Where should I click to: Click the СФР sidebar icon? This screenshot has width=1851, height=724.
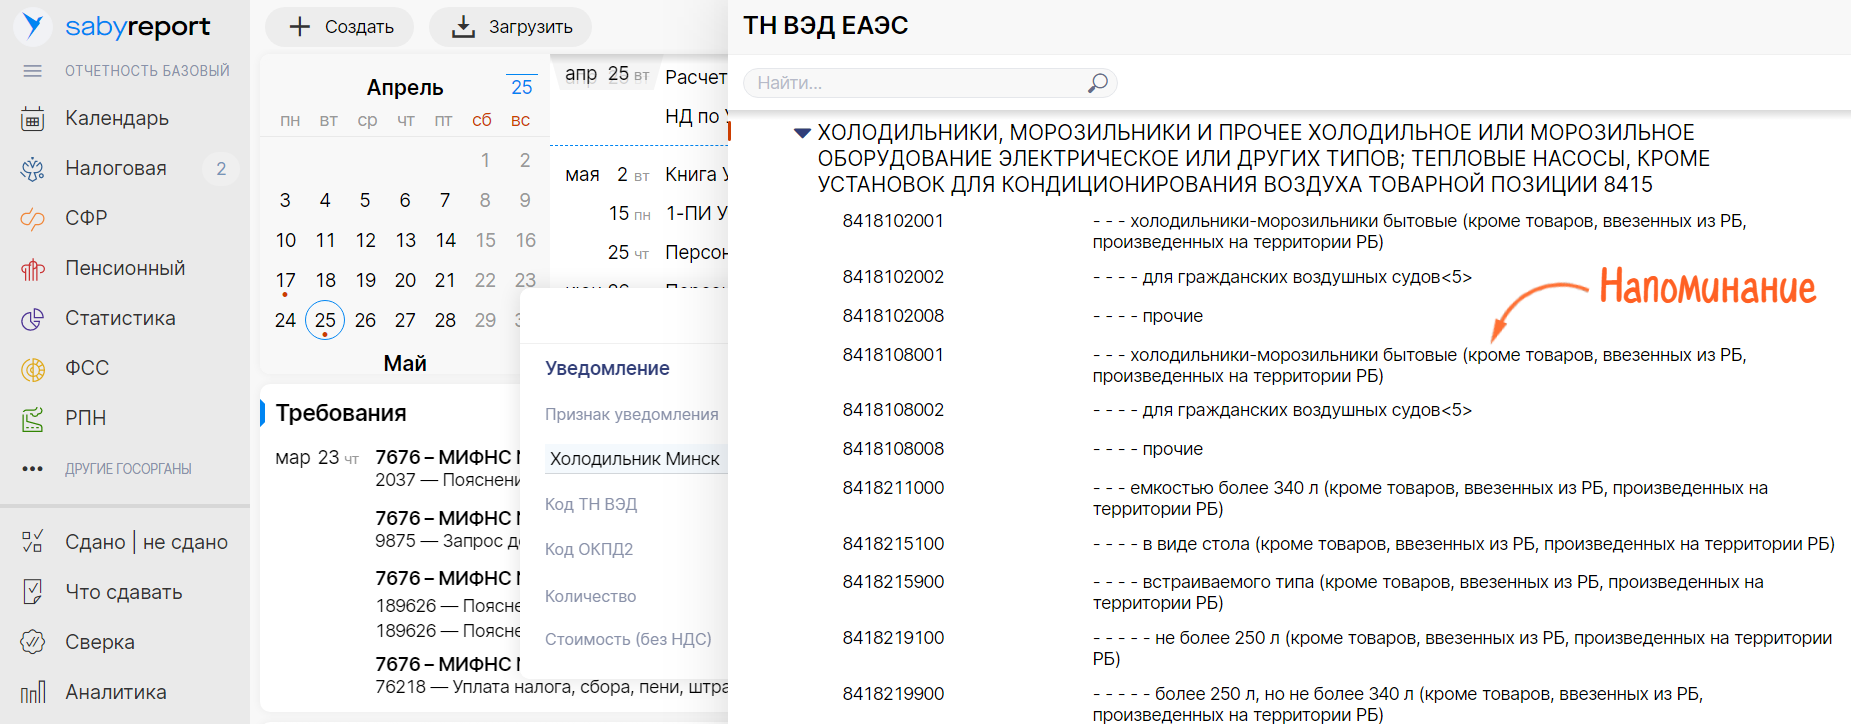pyautogui.click(x=32, y=219)
